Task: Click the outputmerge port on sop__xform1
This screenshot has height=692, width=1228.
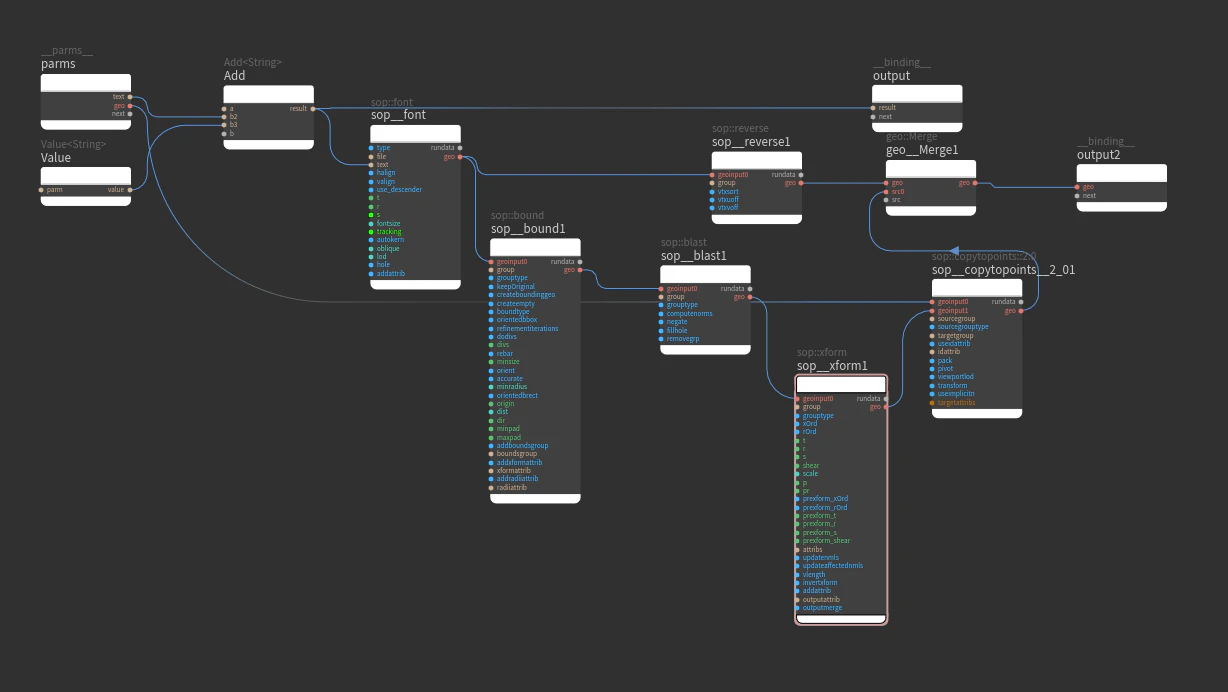Action: click(x=798, y=608)
